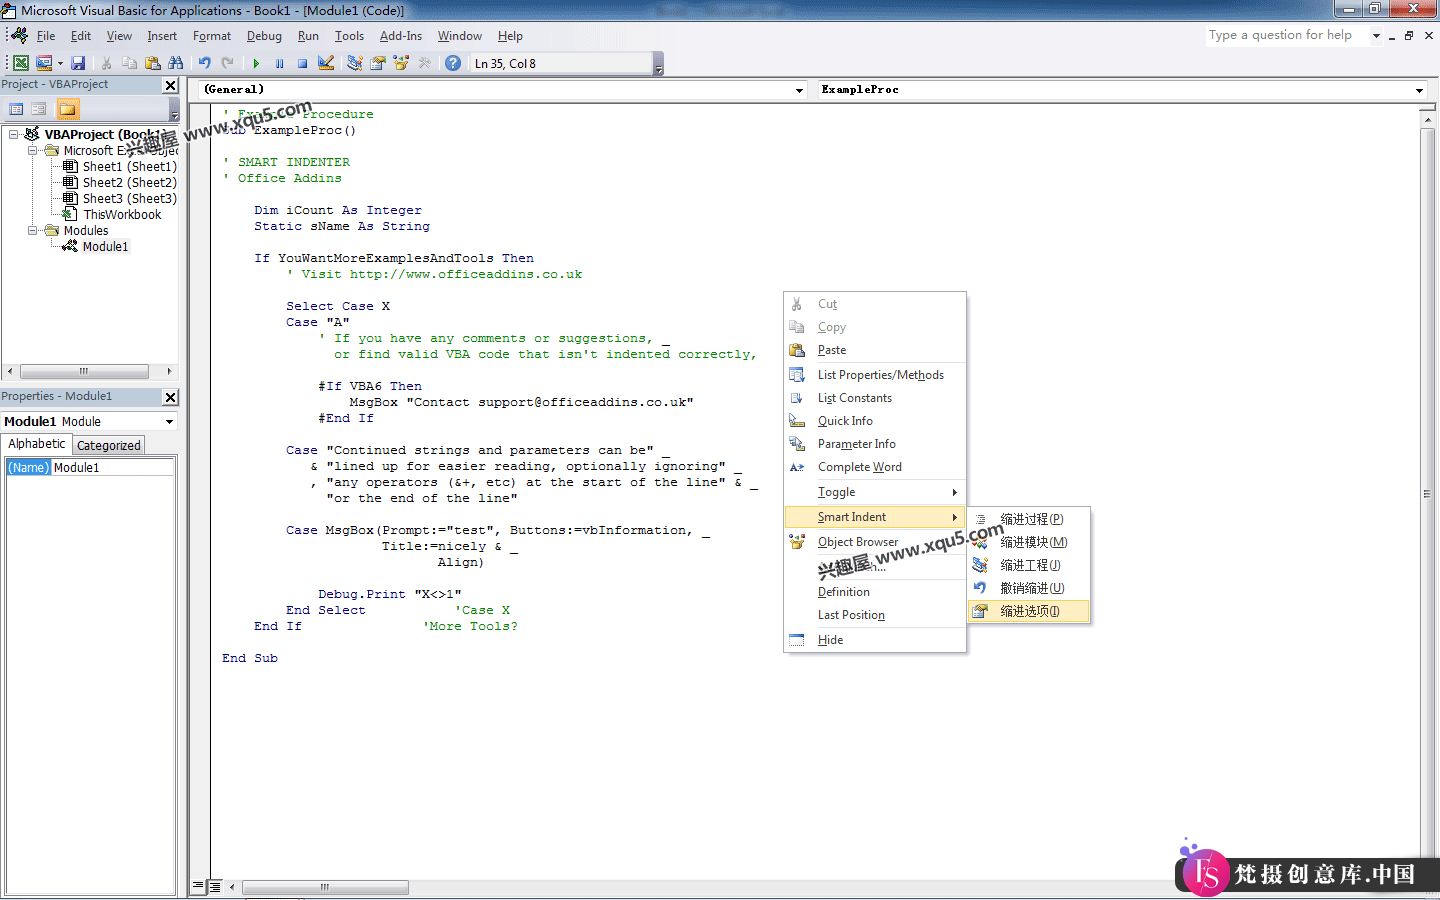Click the Break pause icon

tap(279, 63)
